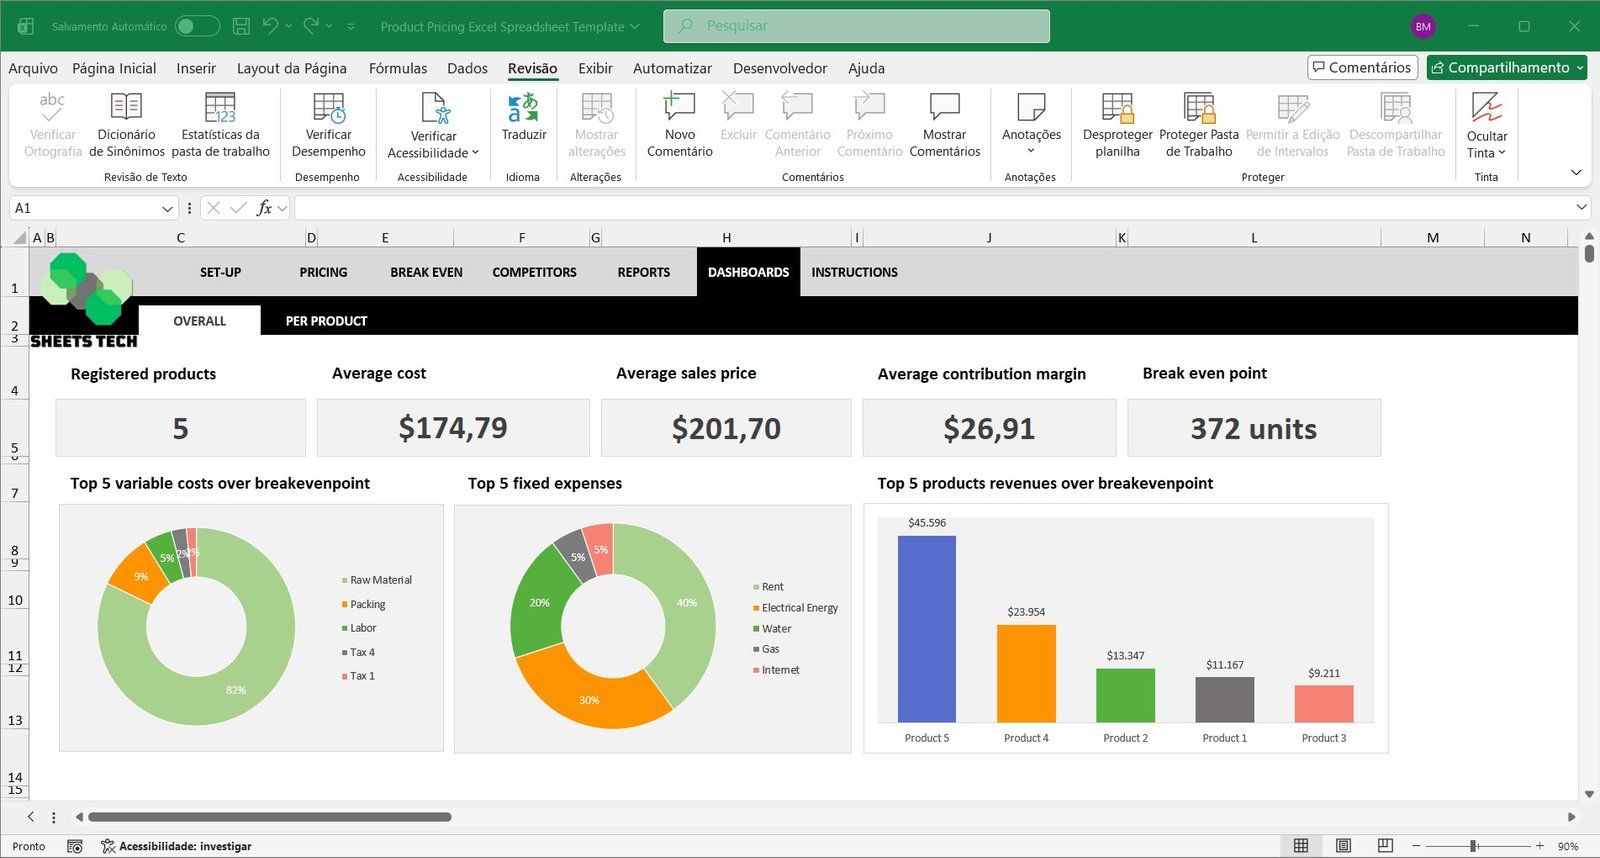Add a Novo Comentário

pos(679,124)
